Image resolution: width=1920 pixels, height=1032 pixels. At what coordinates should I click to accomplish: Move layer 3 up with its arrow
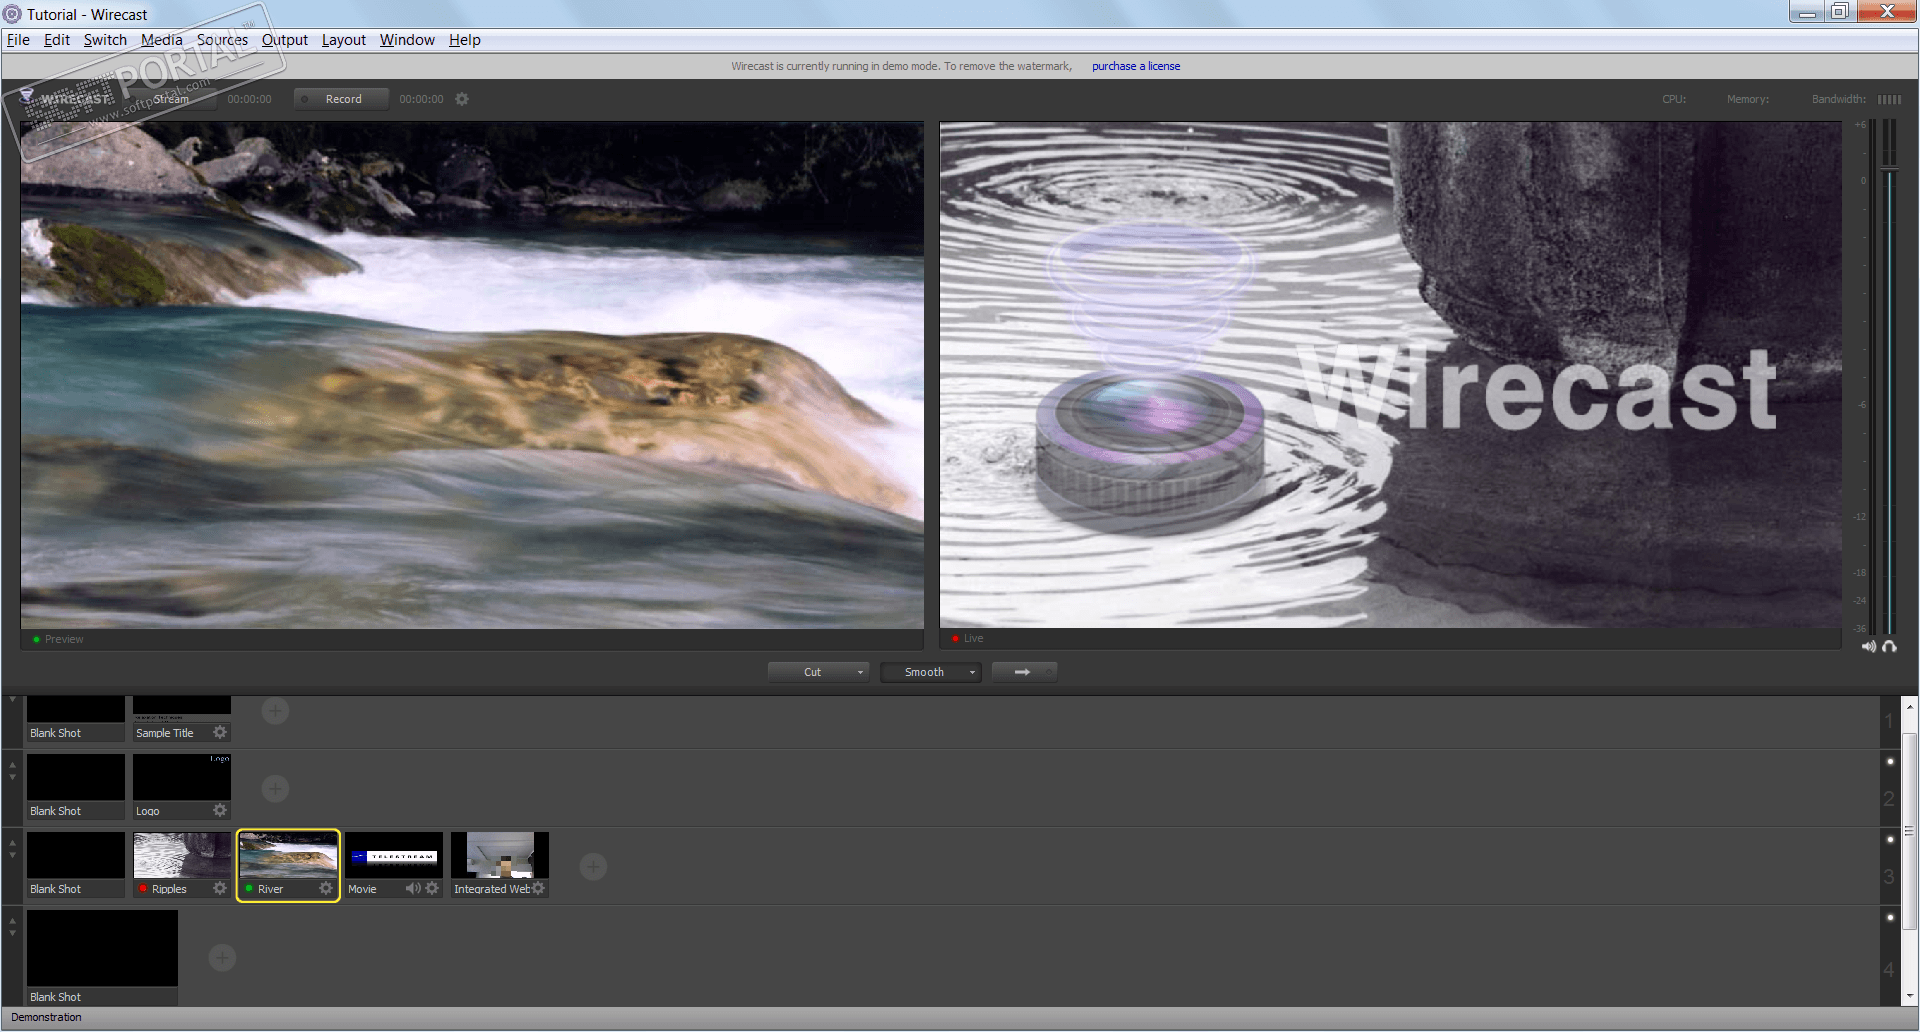click(x=13, y=843)
